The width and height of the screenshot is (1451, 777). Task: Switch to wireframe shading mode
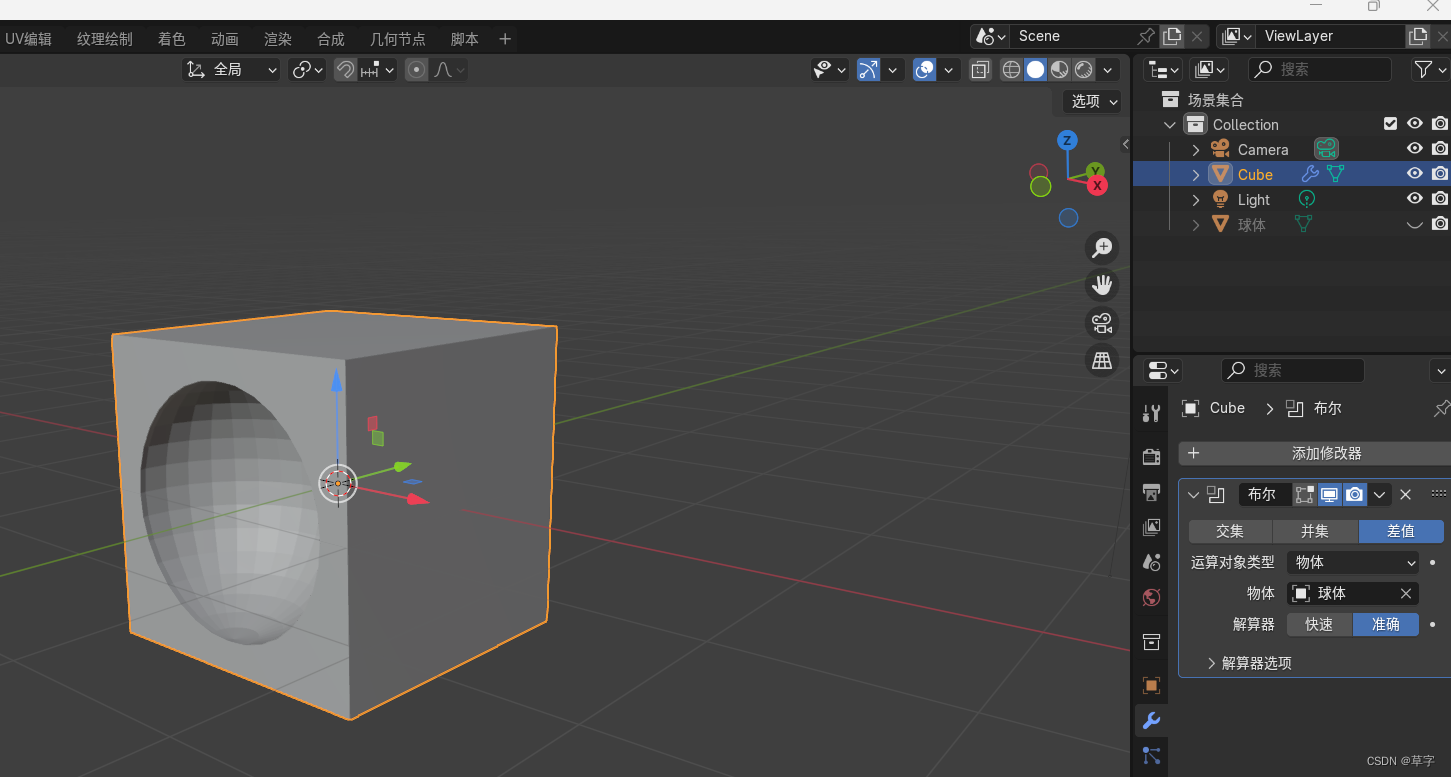click(x=1011, y=70)
